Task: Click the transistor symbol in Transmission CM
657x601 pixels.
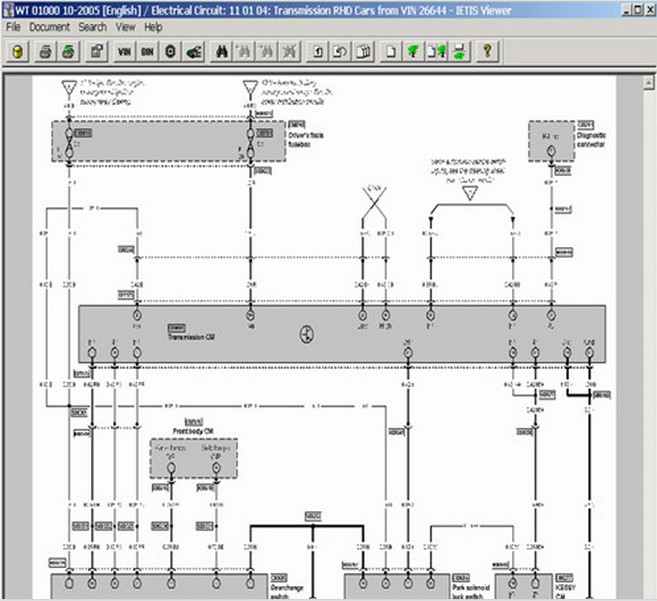Action: [307, 335]
